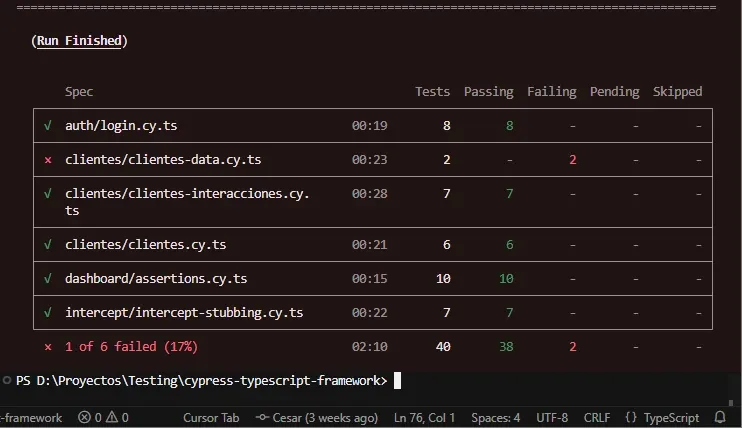
Task: Click the clientes/clientes.cy.ts spec name
Action: click(146, 244)
